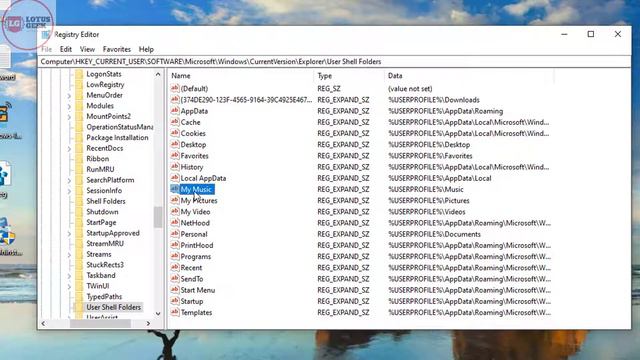Click the tree horizontal scroll right arrow
The width and height of the screenshot is (640, 360).
148,323
